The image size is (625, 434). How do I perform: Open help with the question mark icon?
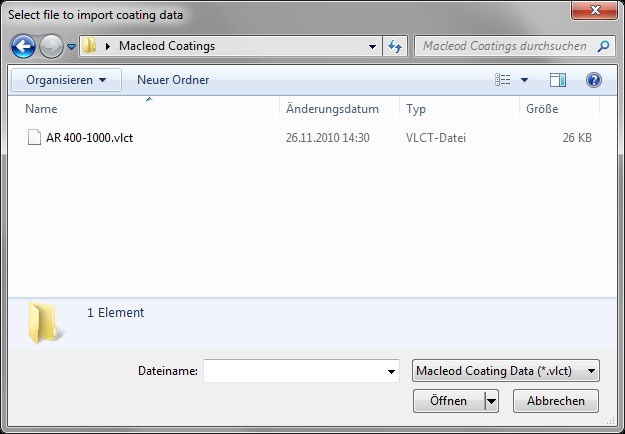pos(594,80)
